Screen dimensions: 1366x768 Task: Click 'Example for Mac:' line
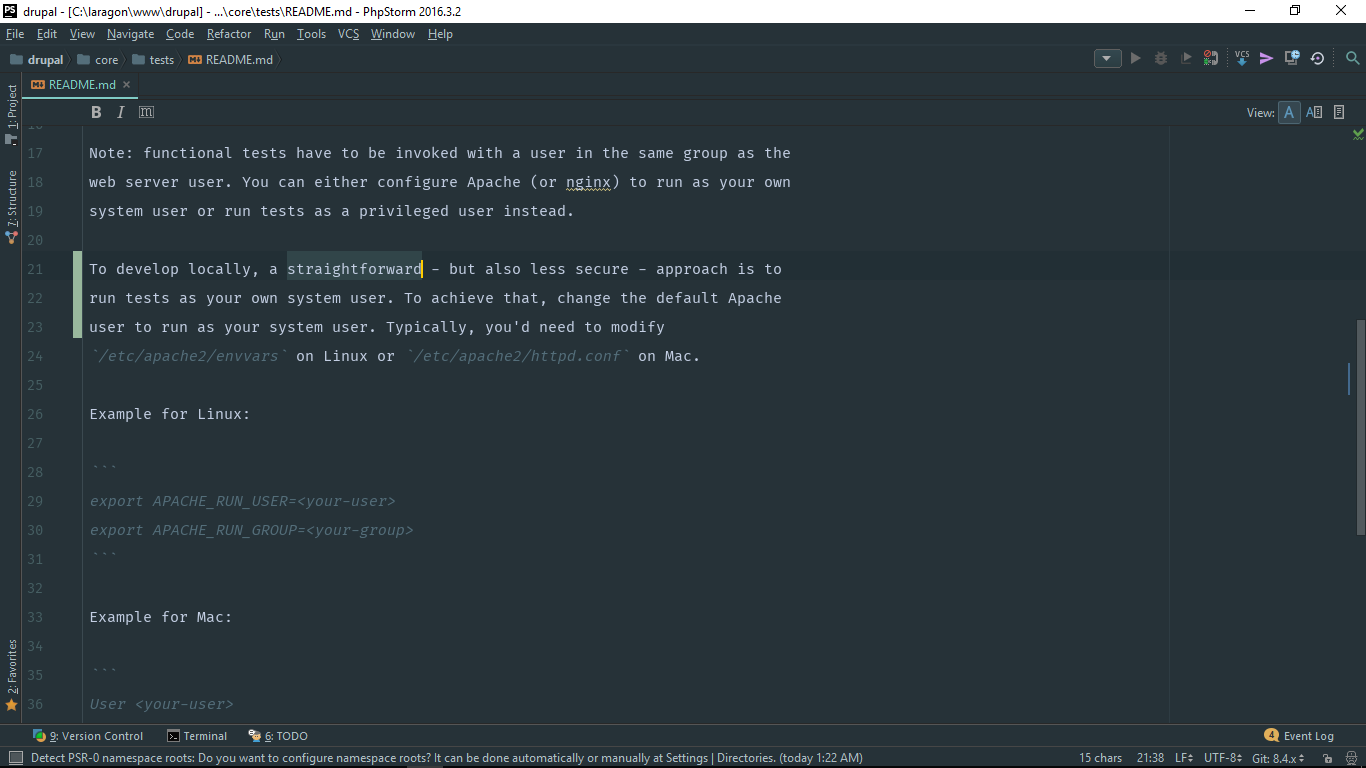161,617
